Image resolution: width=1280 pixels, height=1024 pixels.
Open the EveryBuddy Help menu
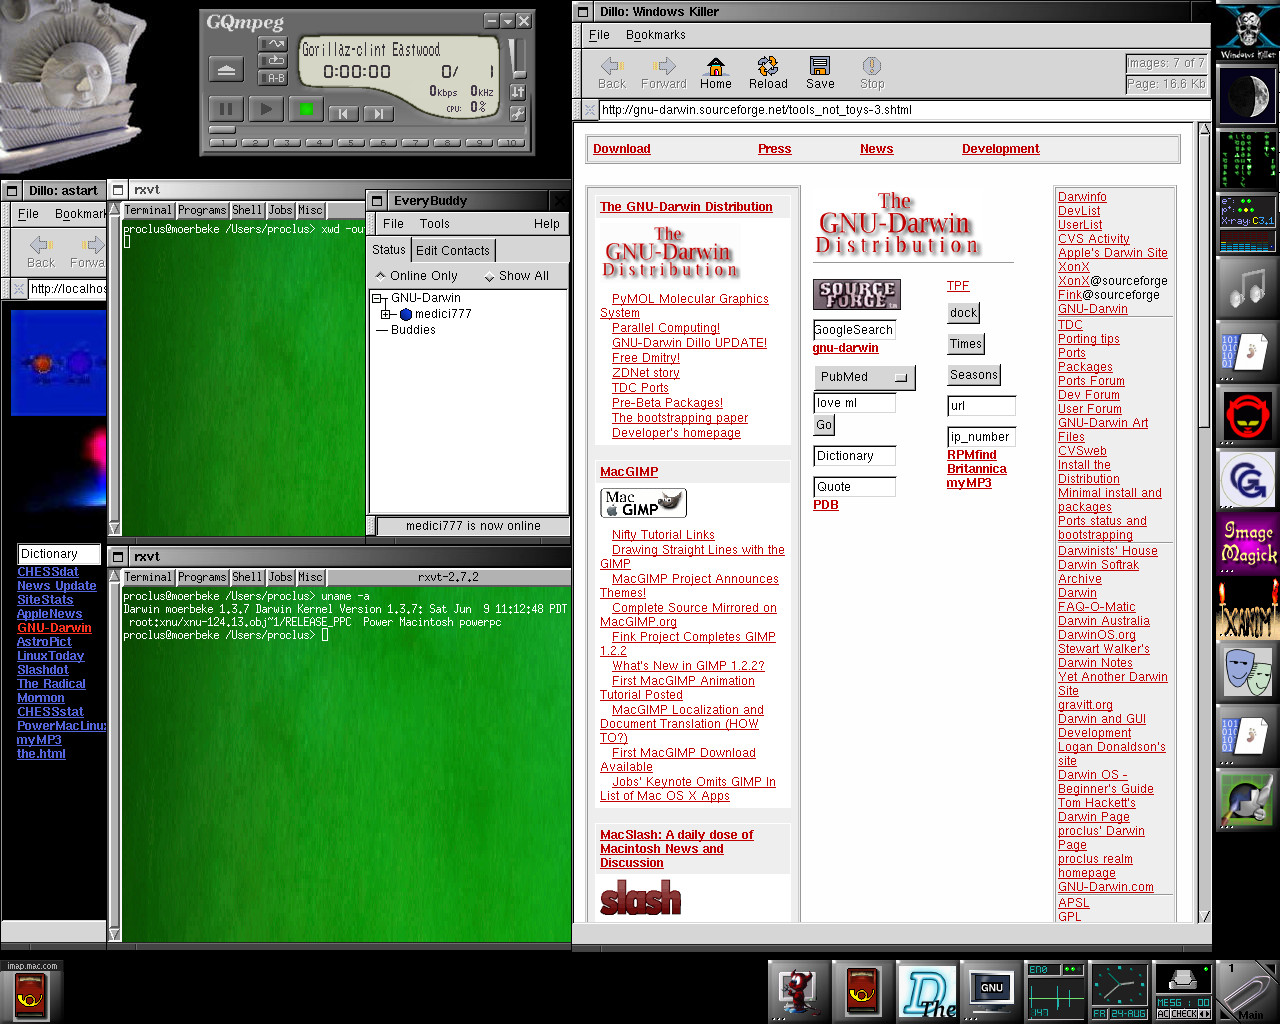(546, 224)
